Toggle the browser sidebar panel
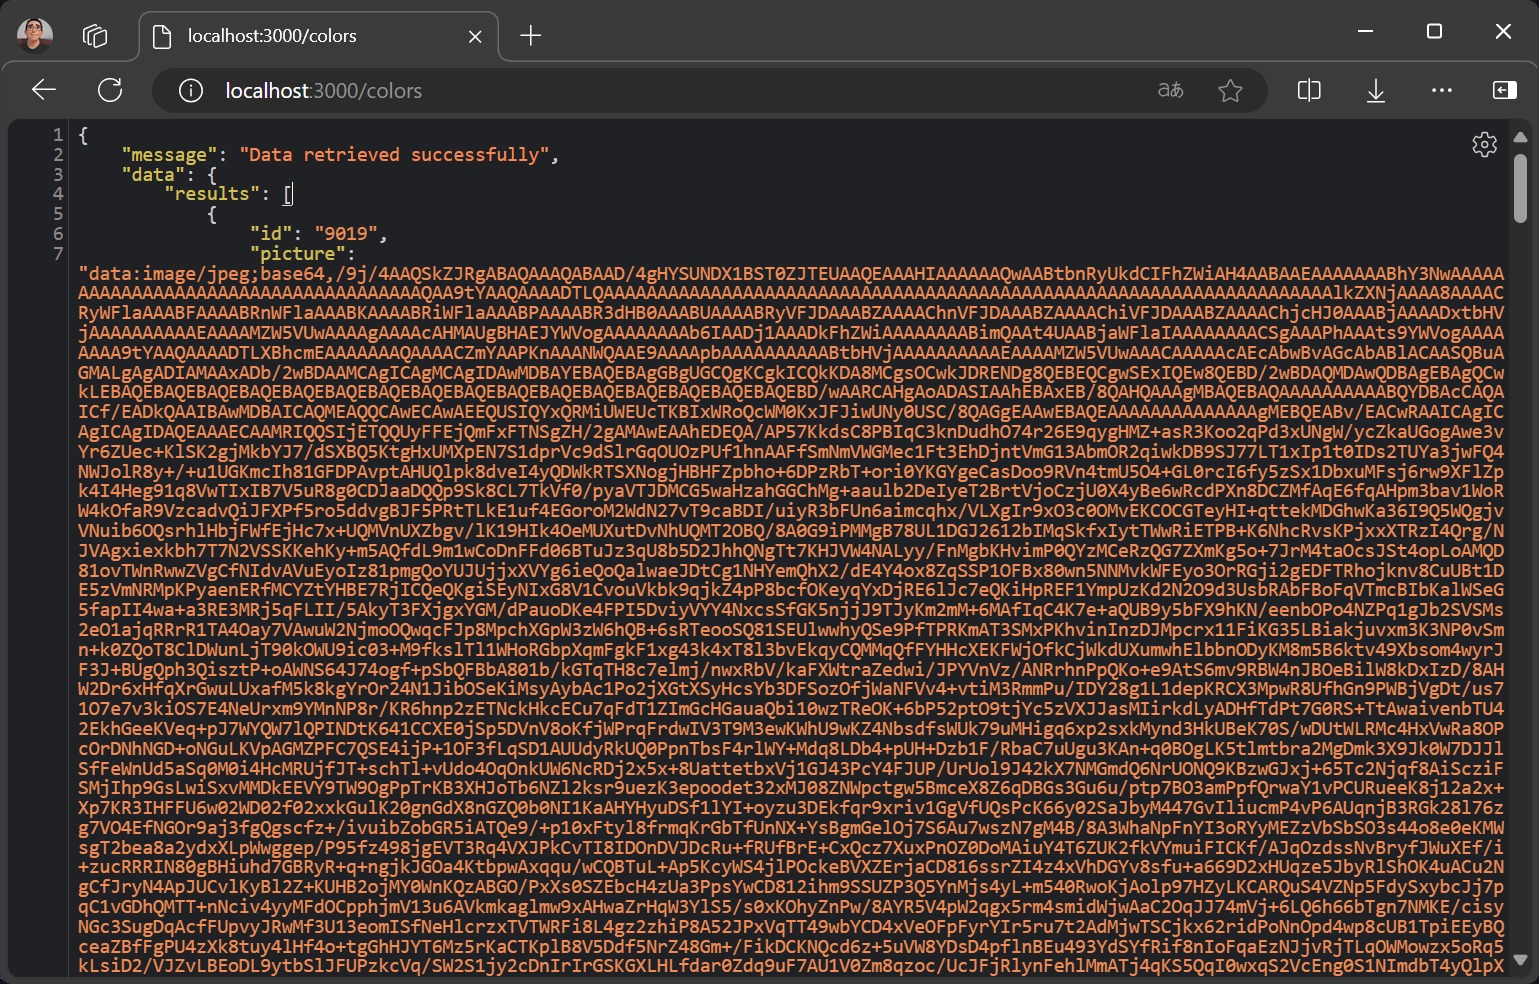The width and height of the screenshot is (1539, 984). [1504, 90]
